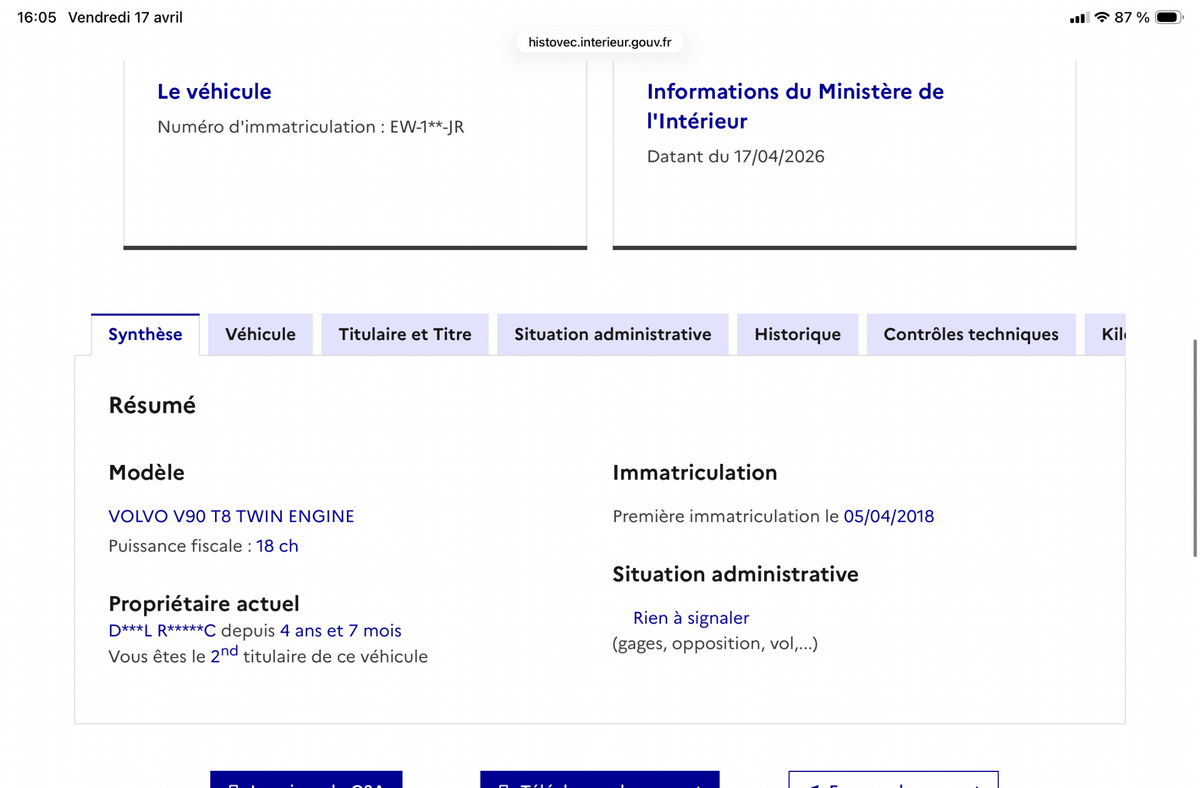Screen dimensions: 1200x788
Task: Tap the cellular signal strength icon
Action: pyautogui.click(x=1078, y=18)
